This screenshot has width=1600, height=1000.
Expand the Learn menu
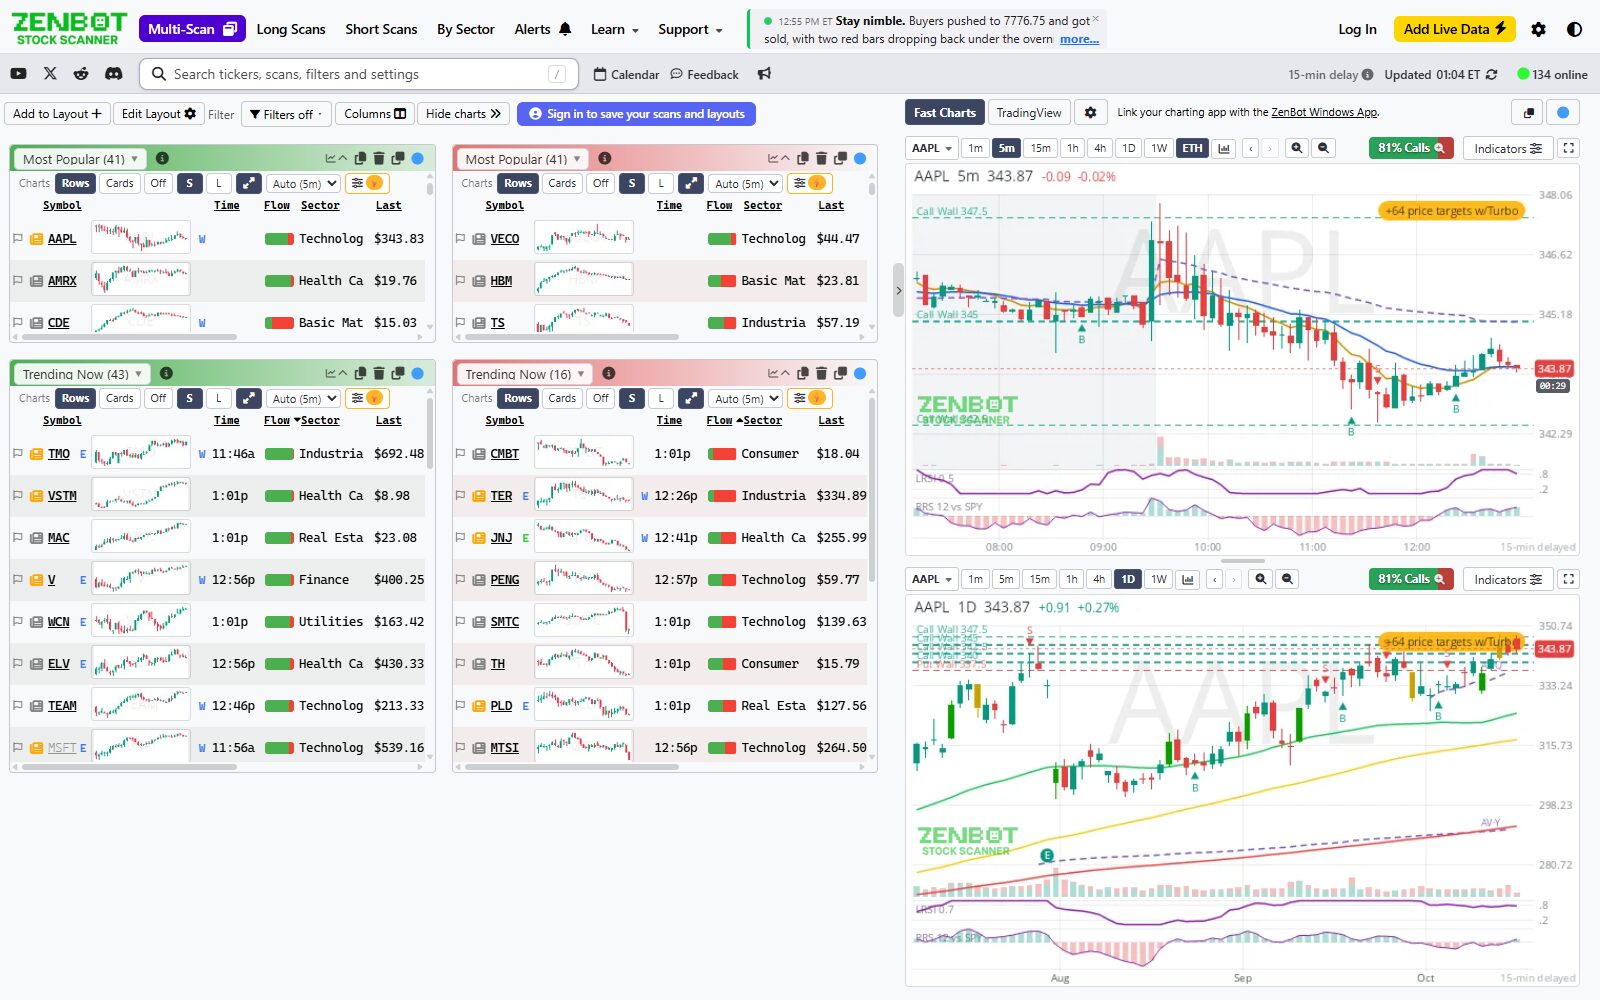pyautogui.click(x=614, y=29)
